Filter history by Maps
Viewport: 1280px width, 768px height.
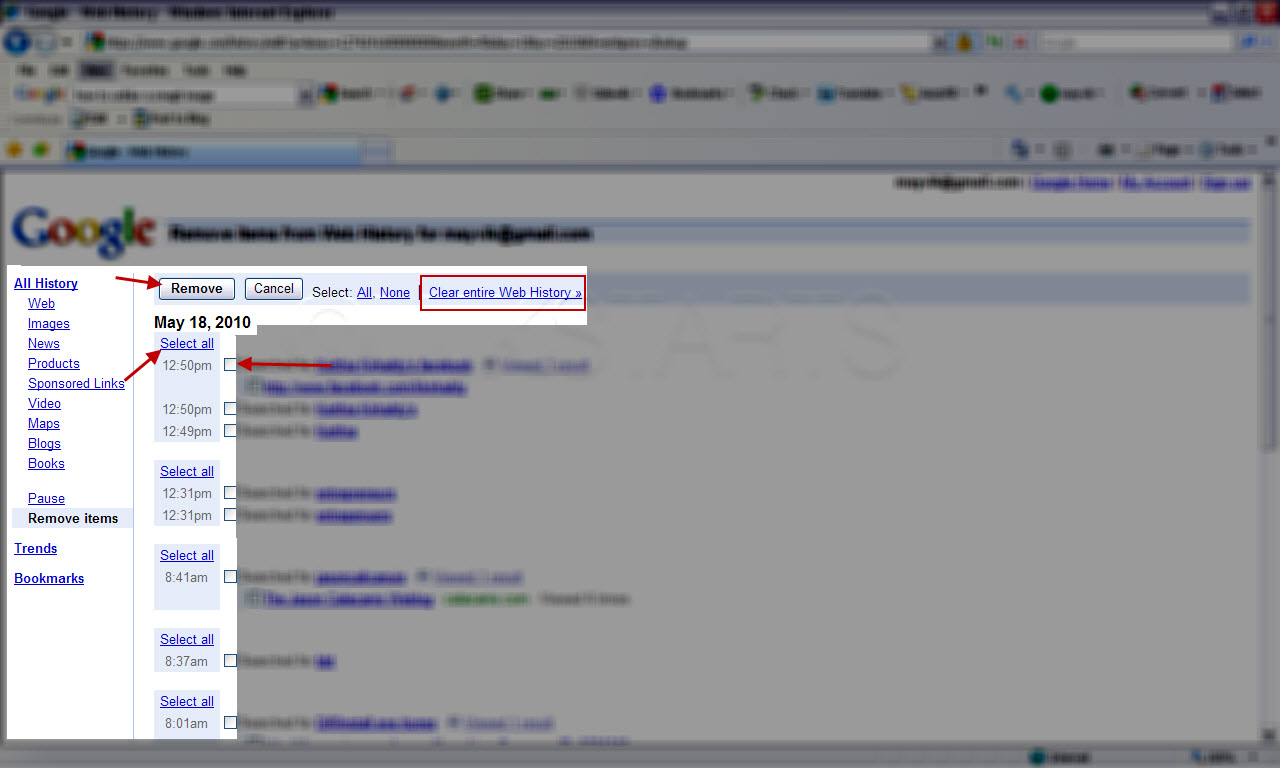(44, 424)
